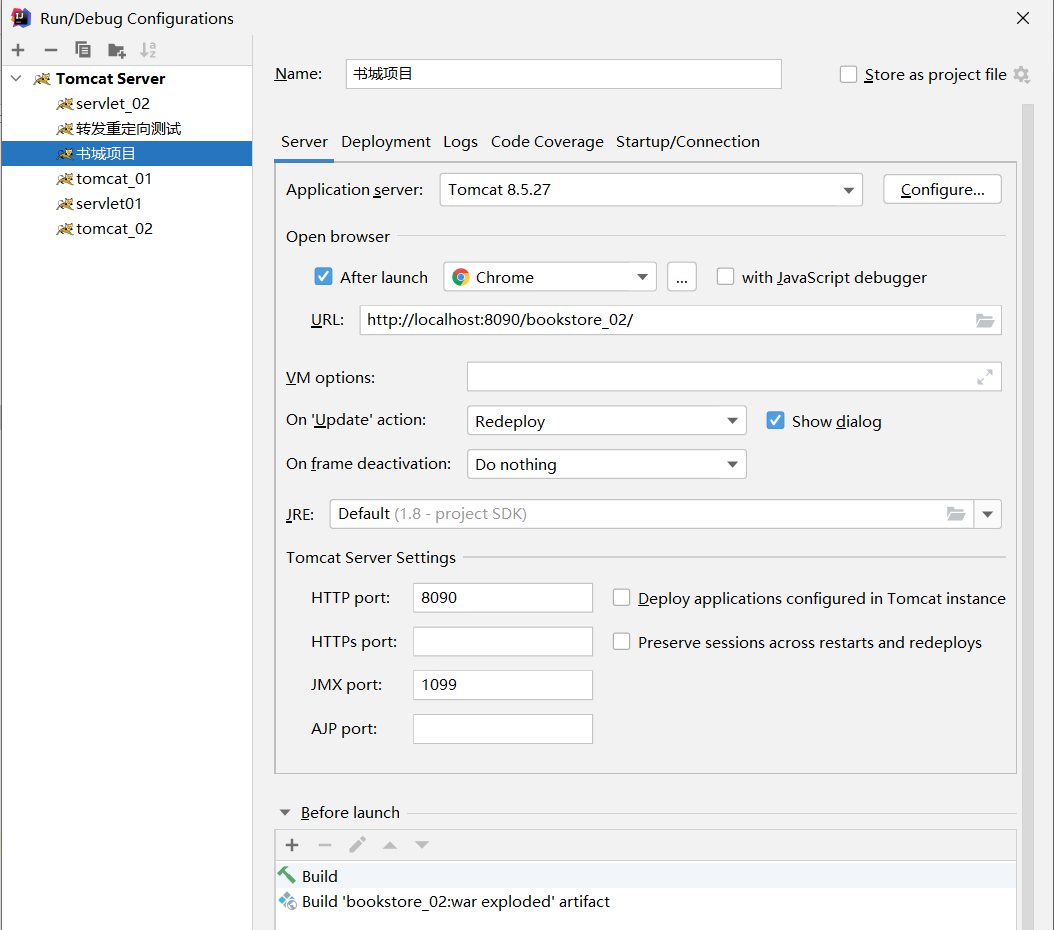The width and height of the screenshot is (1054, 930).
Task: Click the artifact build icon
Action: 288,901
